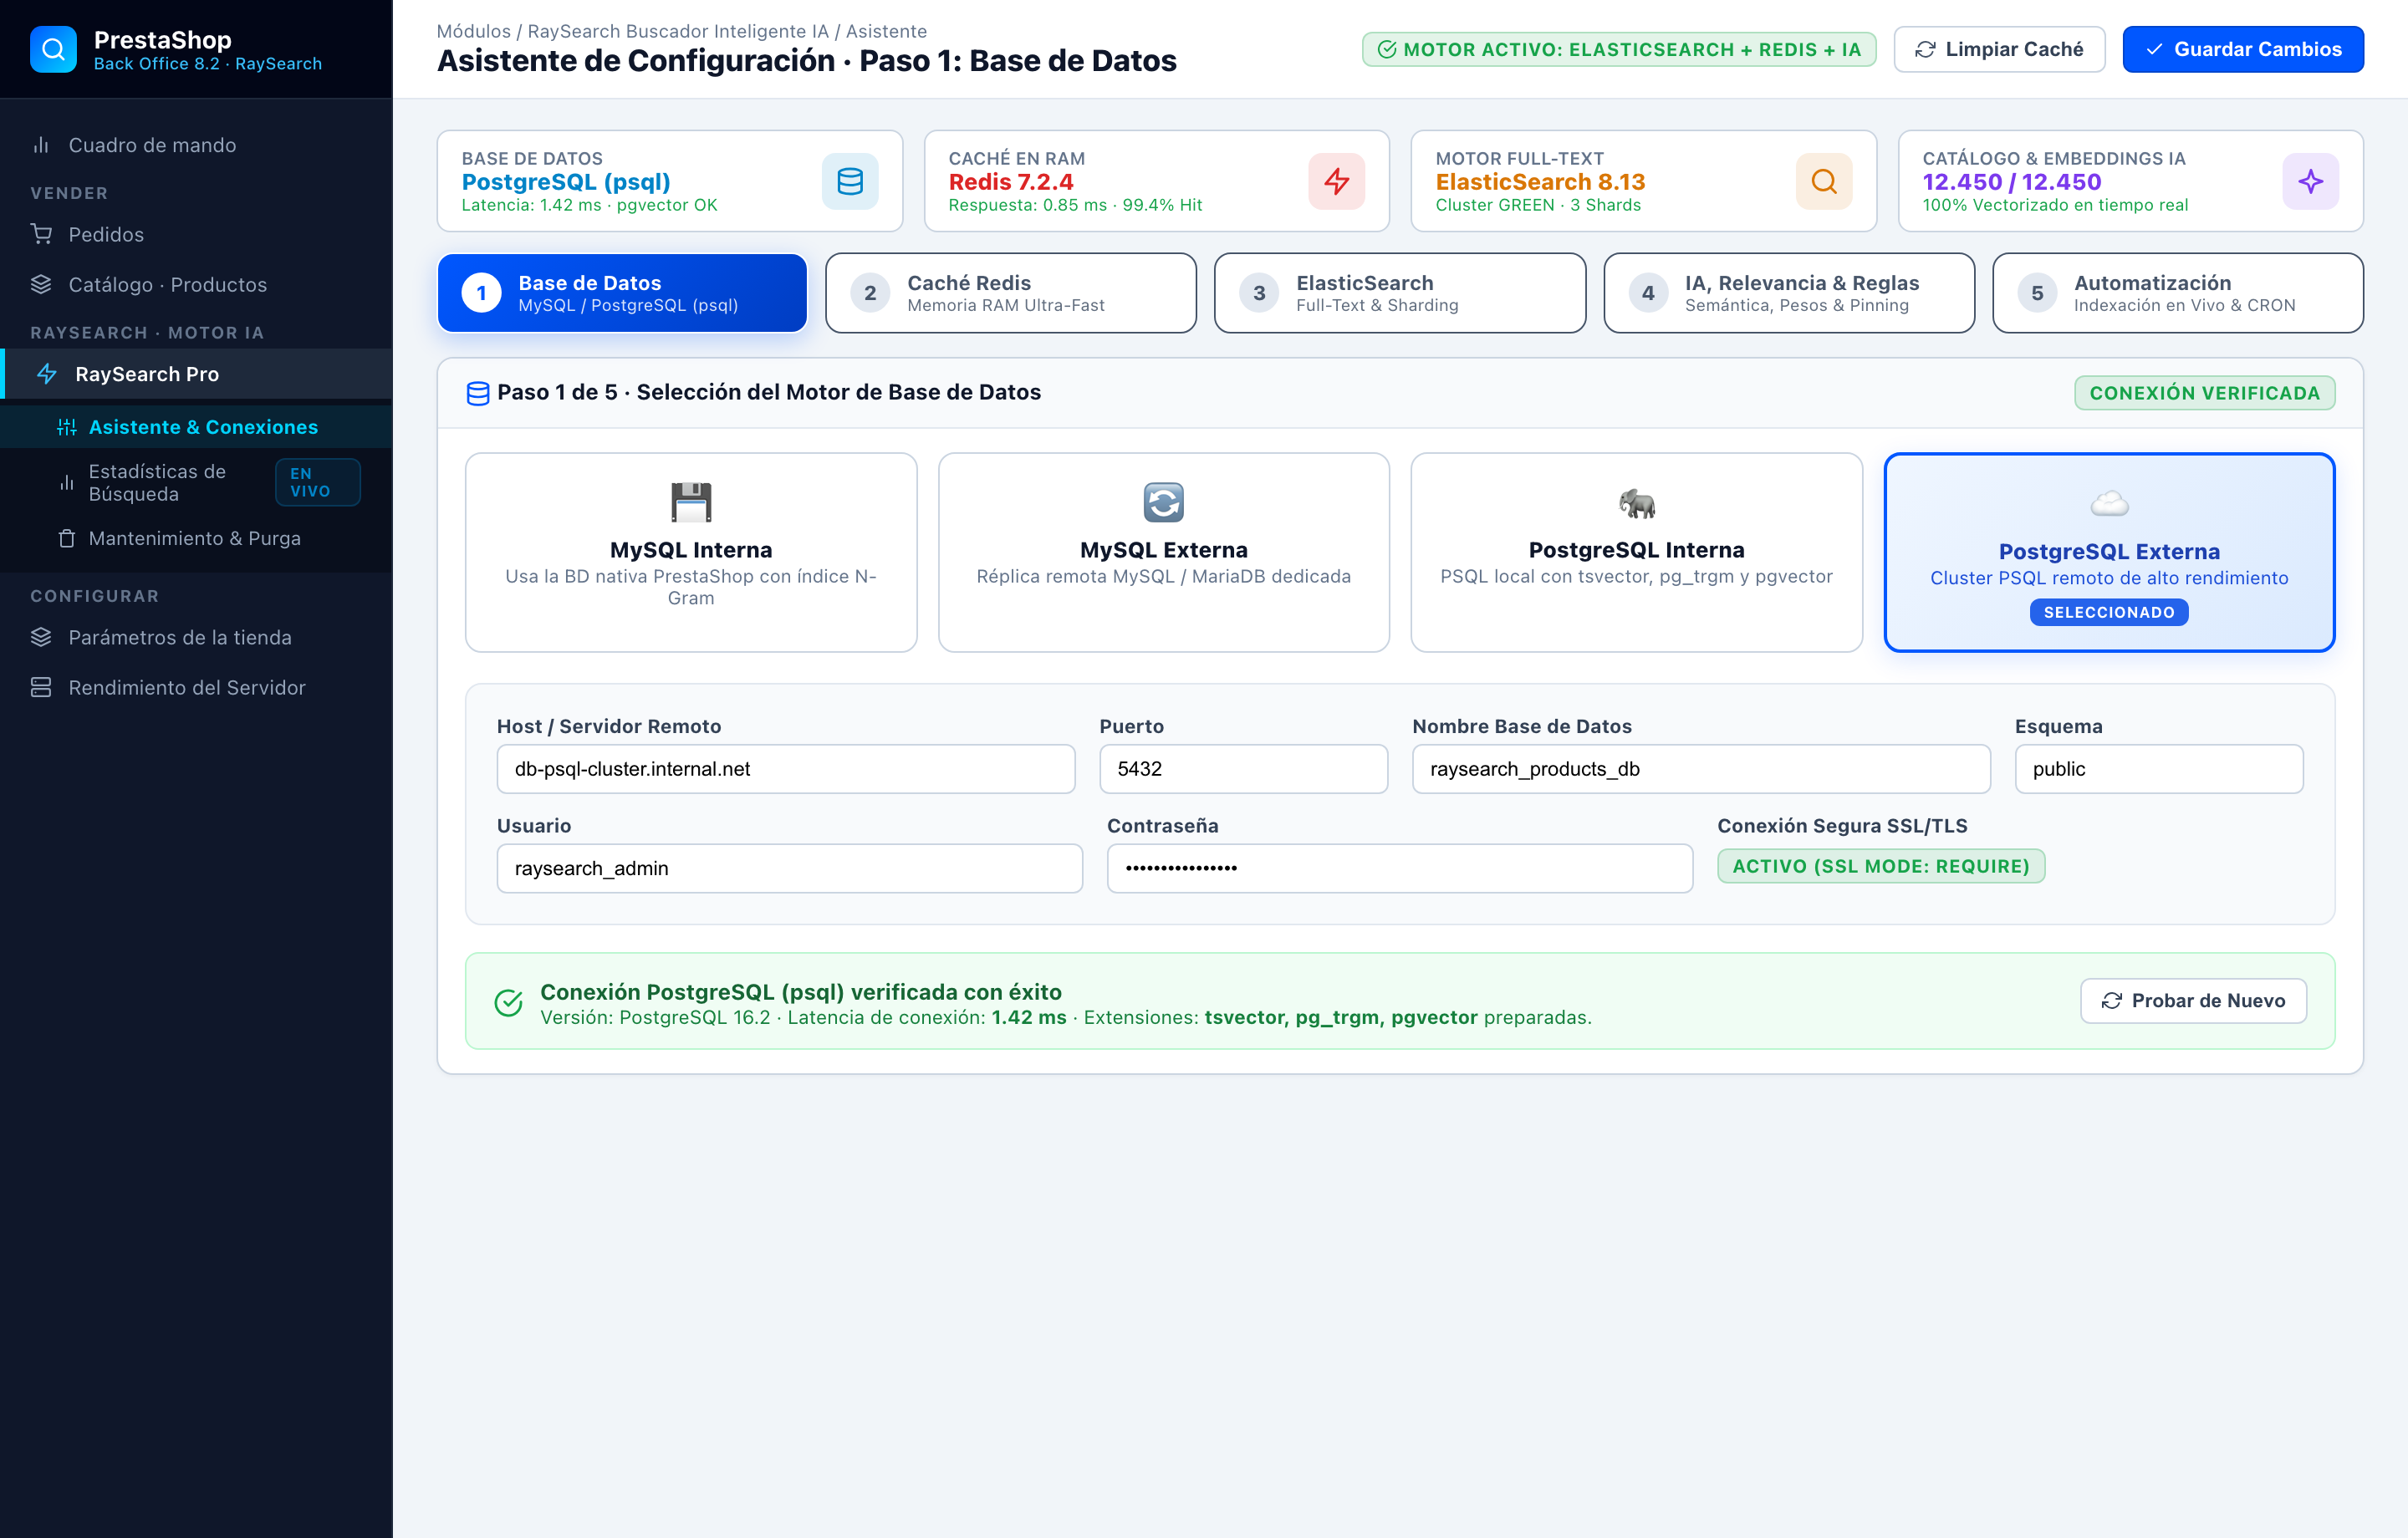This screenshot has width=2408, height=1538.
Task: Open step 1 Base de Datos tab
Action: tap(622, 293)
